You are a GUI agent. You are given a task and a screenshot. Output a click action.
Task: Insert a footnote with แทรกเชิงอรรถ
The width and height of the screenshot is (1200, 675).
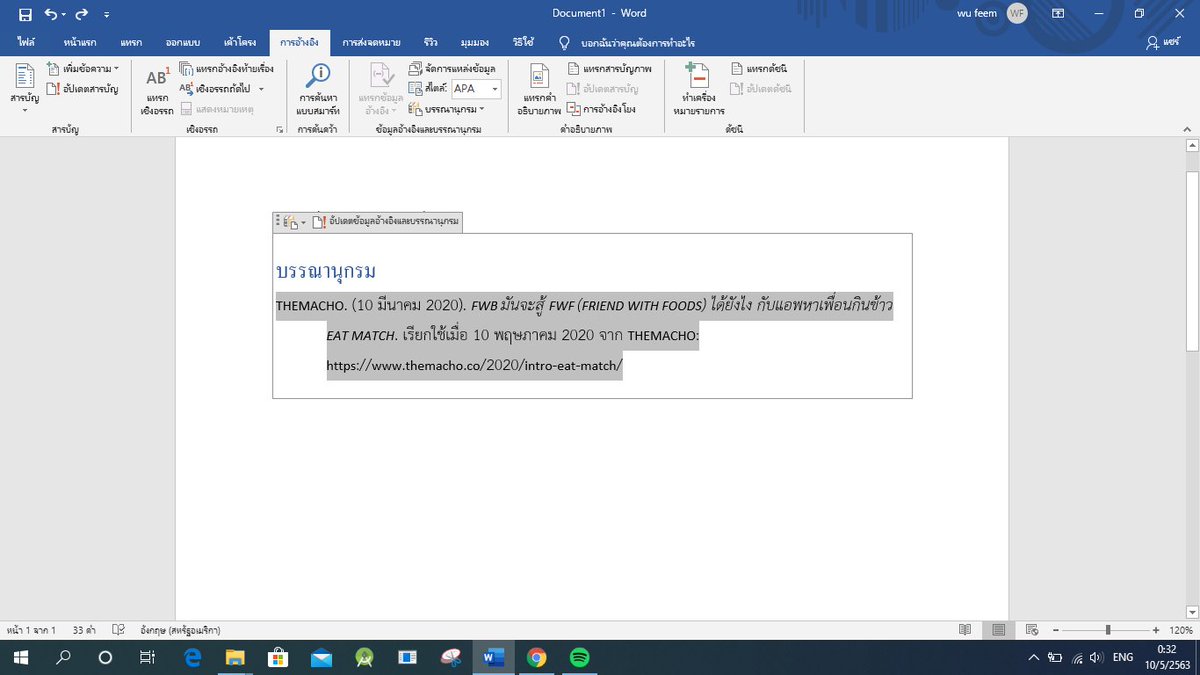click(157, 90)
